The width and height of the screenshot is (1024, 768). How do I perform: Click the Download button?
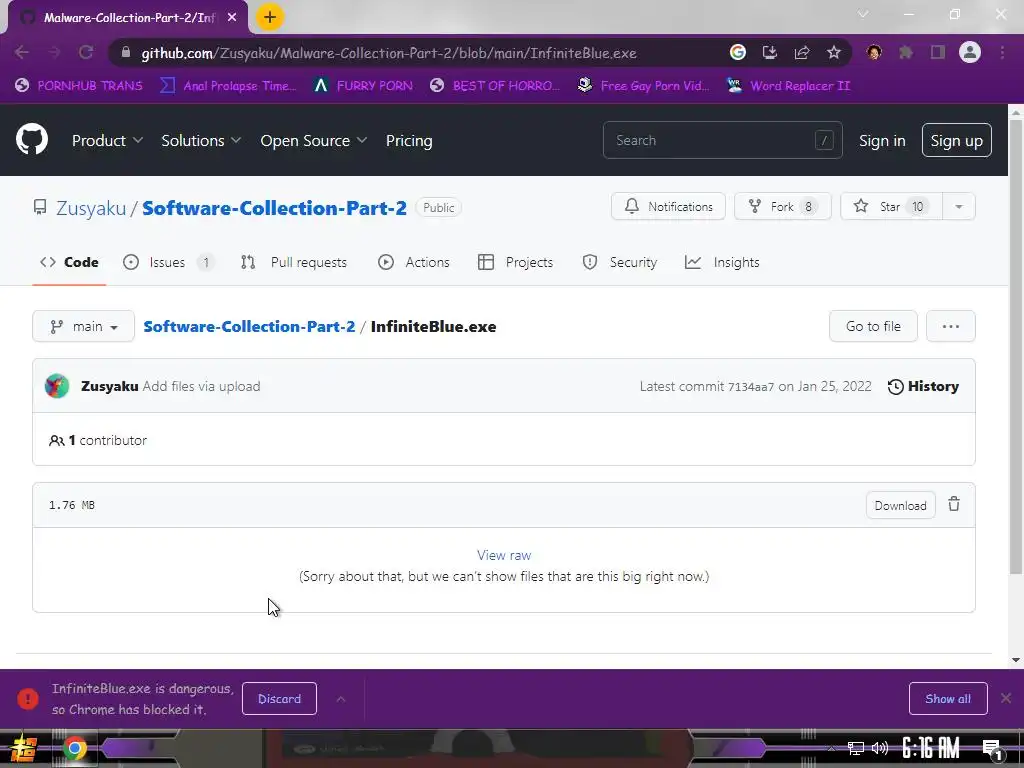[901, 505]
